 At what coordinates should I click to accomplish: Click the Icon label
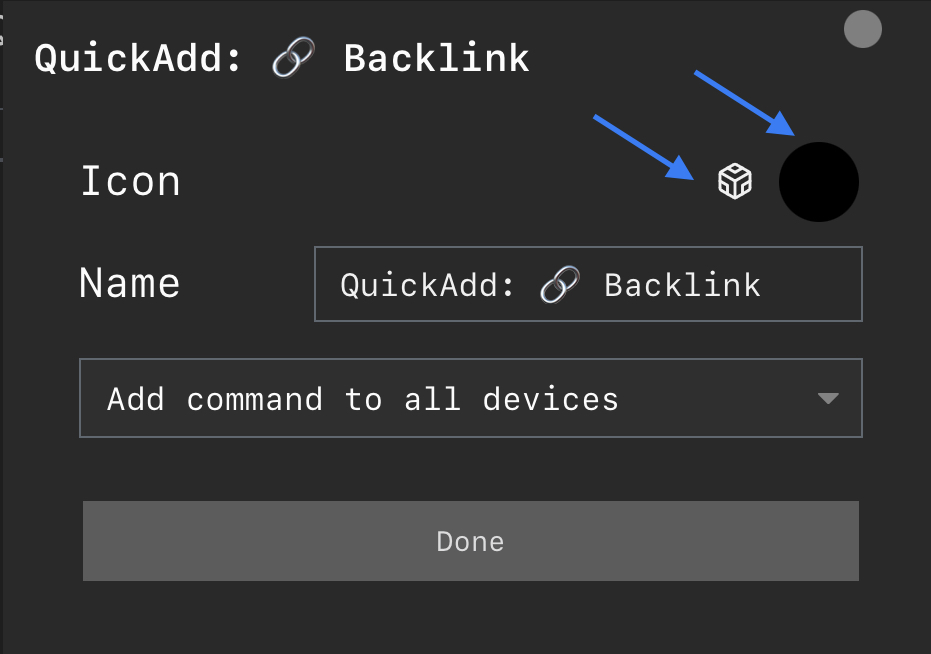(130, 182)
